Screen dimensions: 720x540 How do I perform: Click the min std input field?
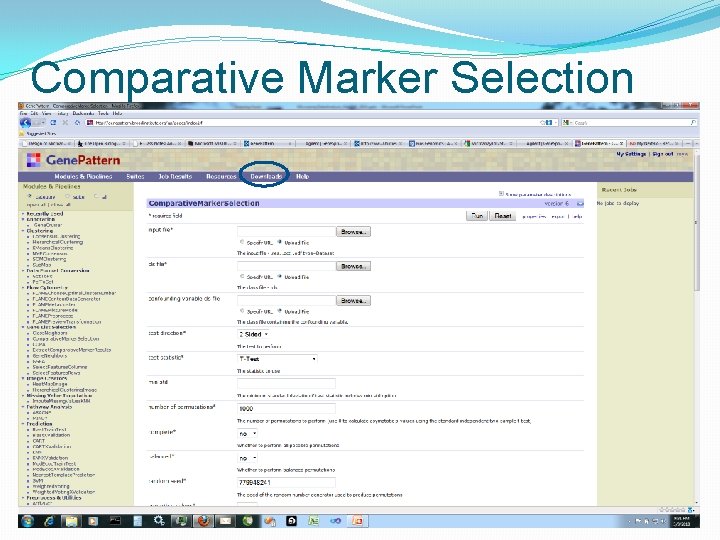[286, 383]
